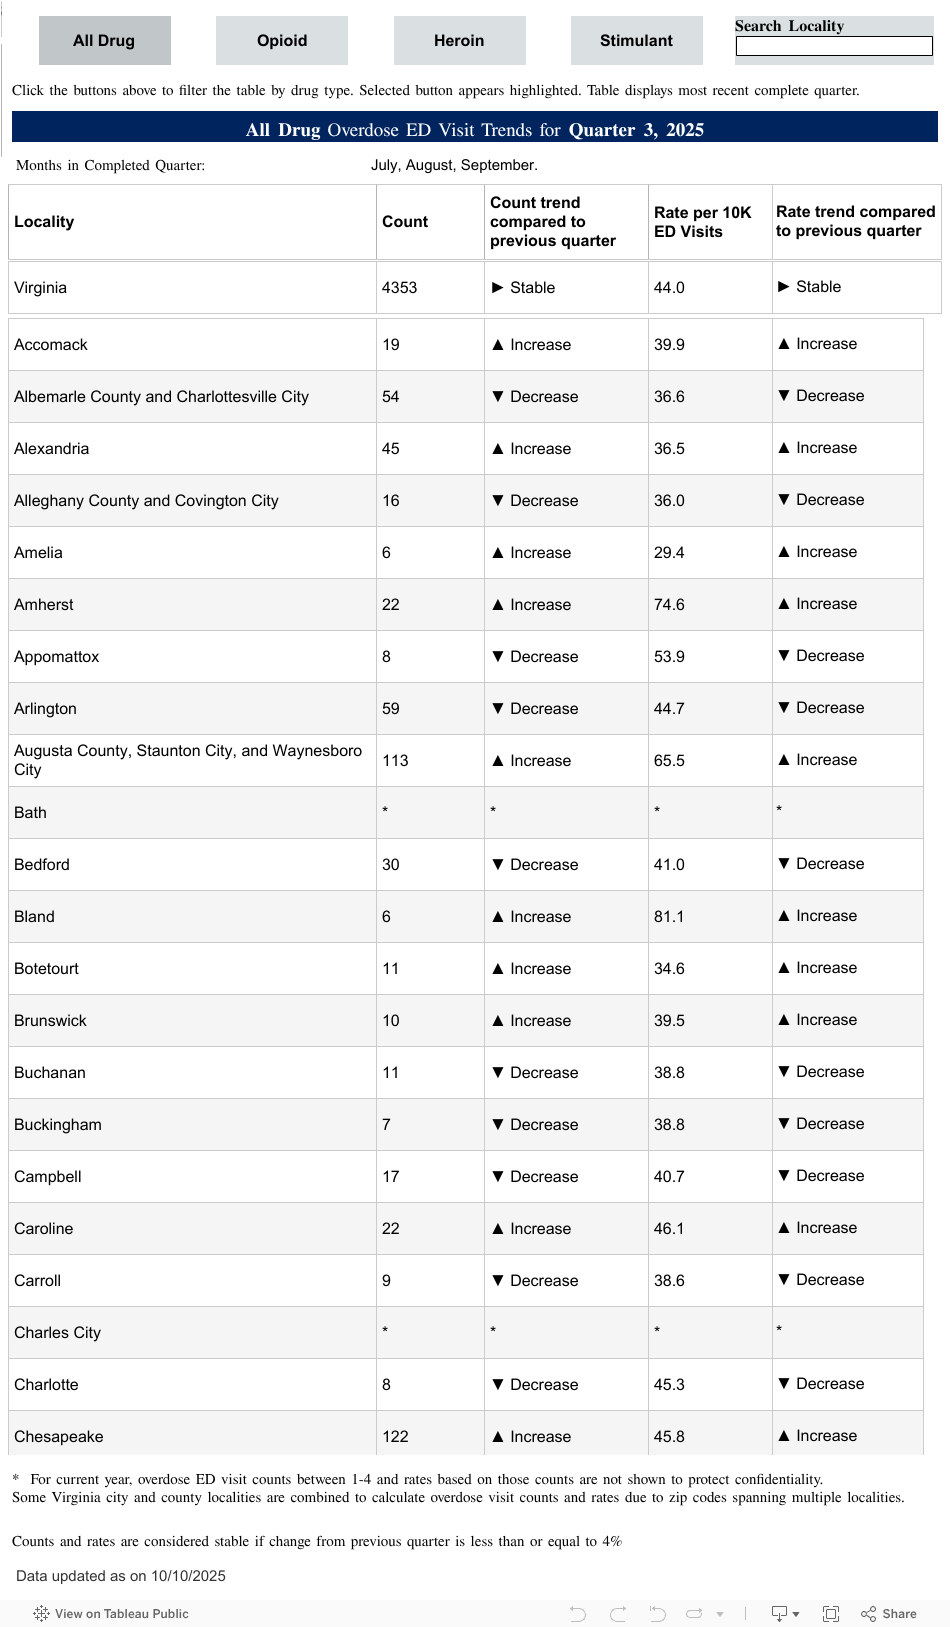The width and height of the screenshot is (950, 1627).
Task: Click the Refresh/pause data icon
Action: click(694, 1613)
